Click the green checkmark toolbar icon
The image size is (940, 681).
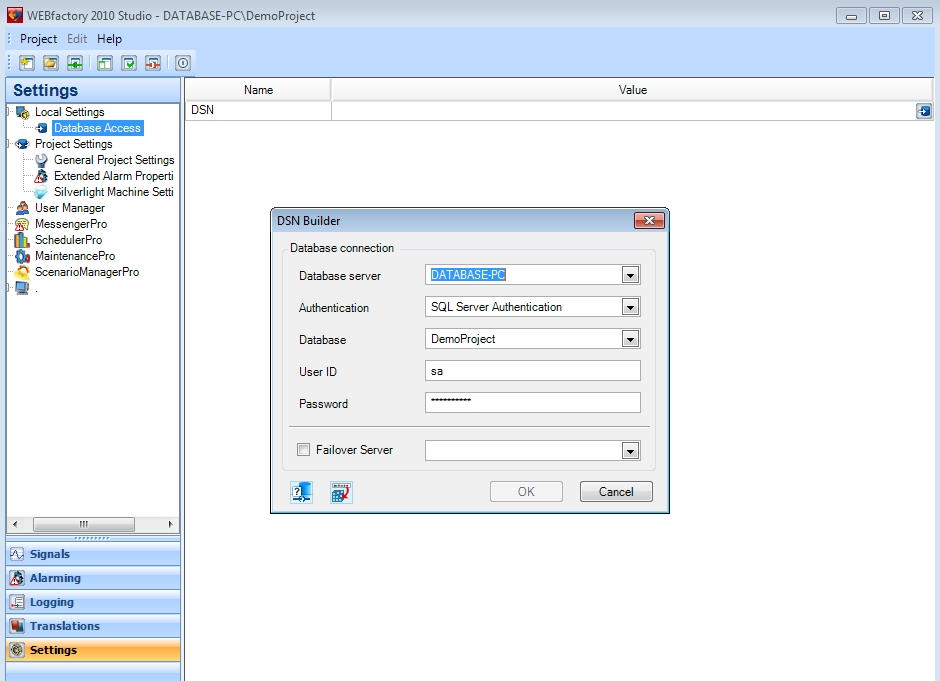coord(129,63)
